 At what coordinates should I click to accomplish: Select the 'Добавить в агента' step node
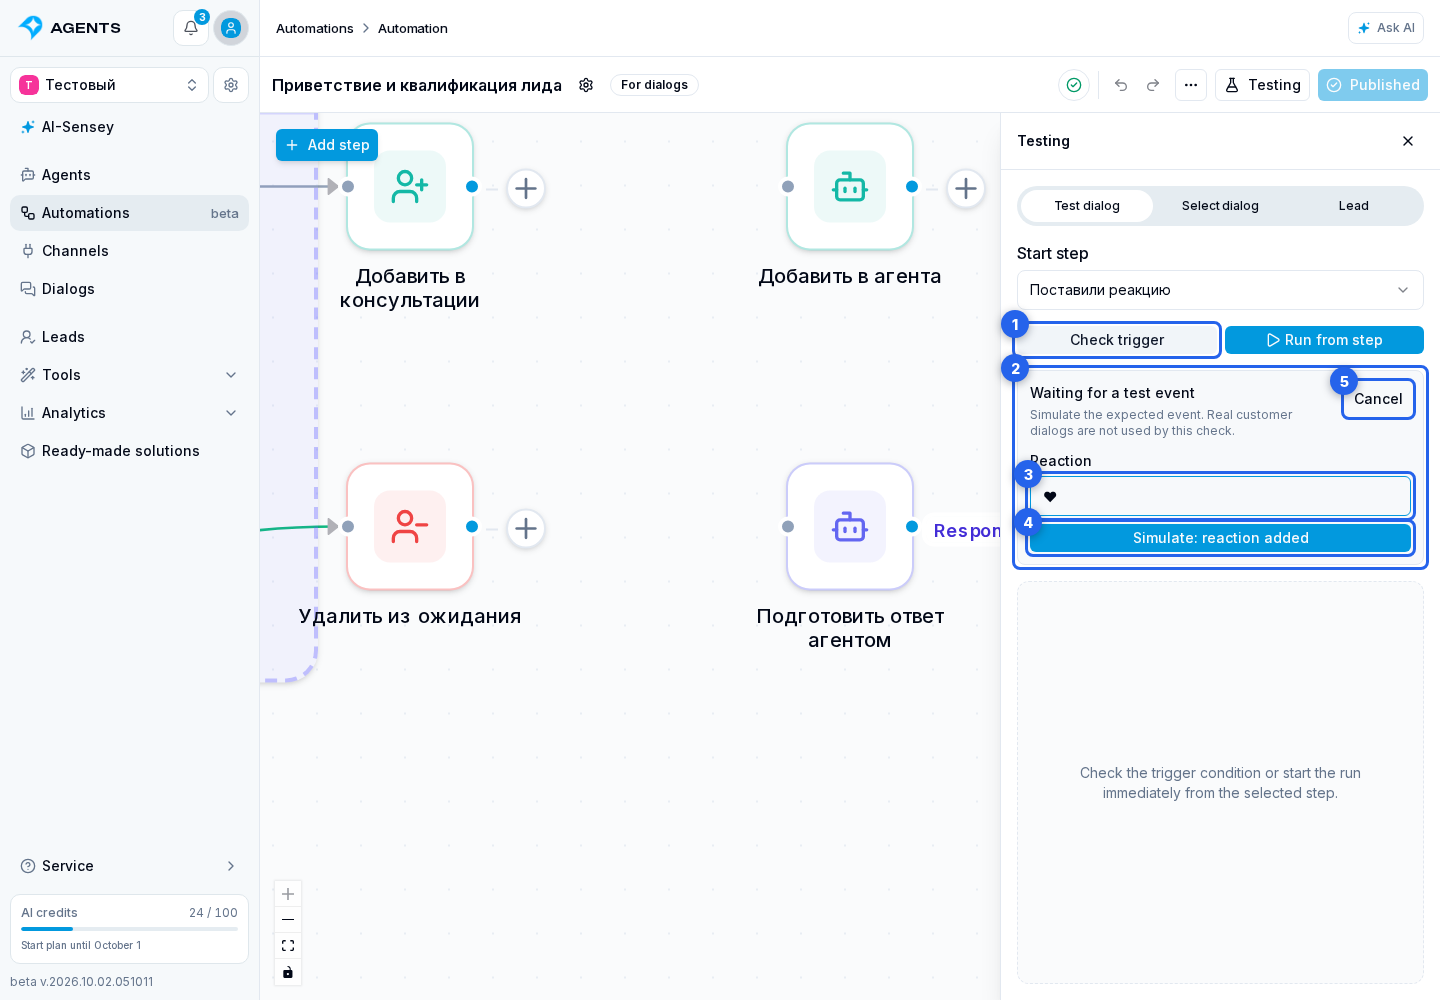[850, 187]
